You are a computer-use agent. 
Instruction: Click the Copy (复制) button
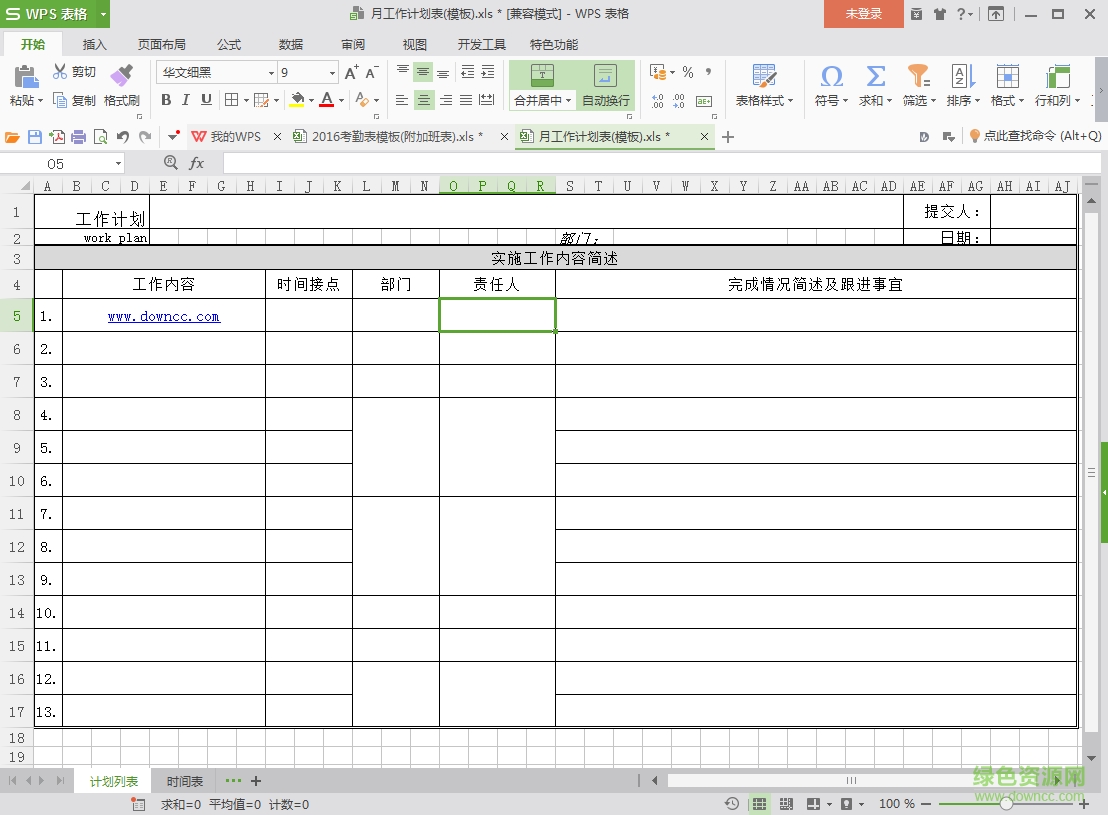pos(74,100)
